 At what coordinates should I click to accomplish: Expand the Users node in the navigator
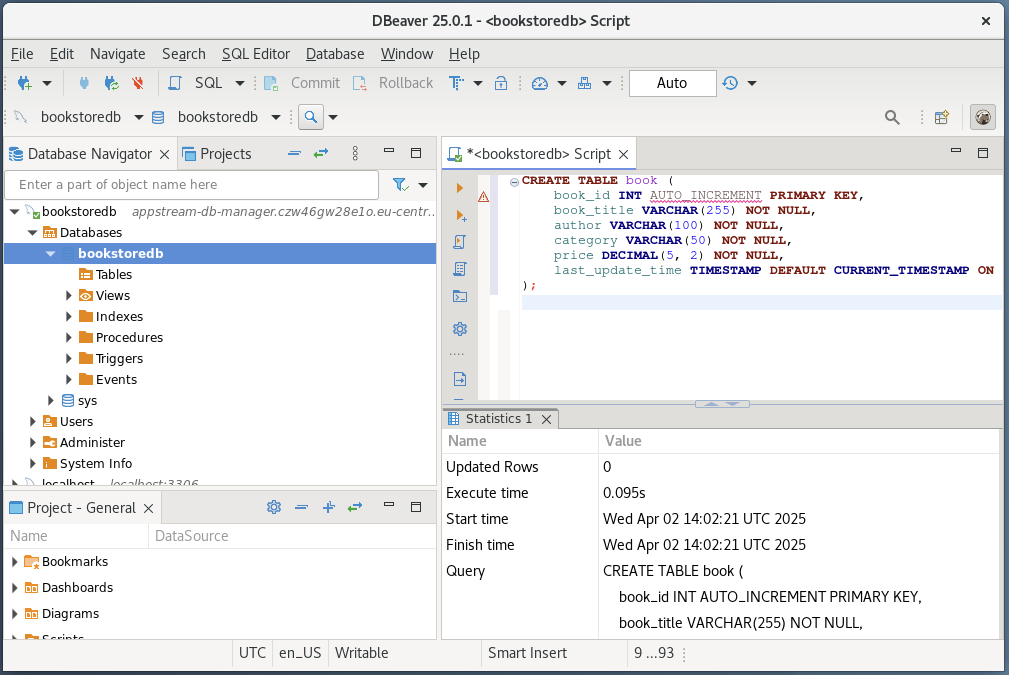point(32,421)
